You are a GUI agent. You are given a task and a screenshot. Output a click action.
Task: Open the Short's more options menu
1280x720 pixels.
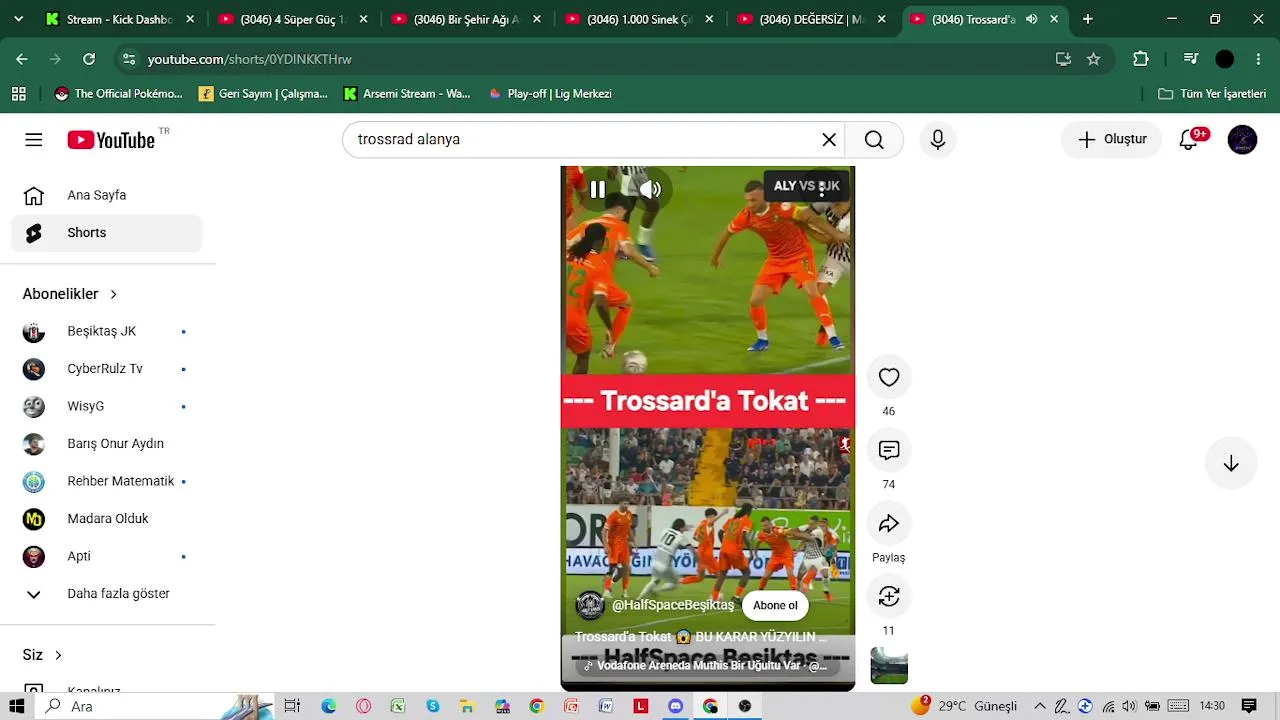tap(822, 189)
